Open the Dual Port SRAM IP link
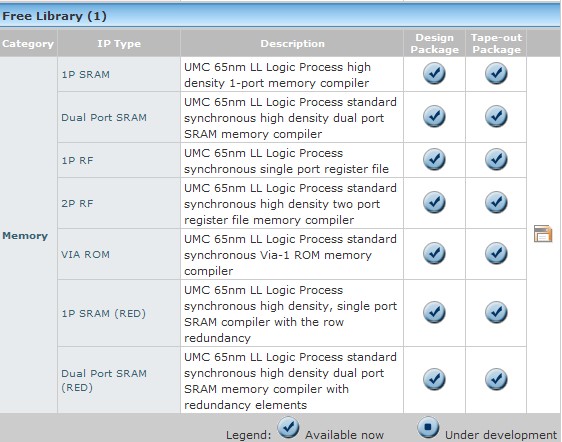 [x=104, y=117]
